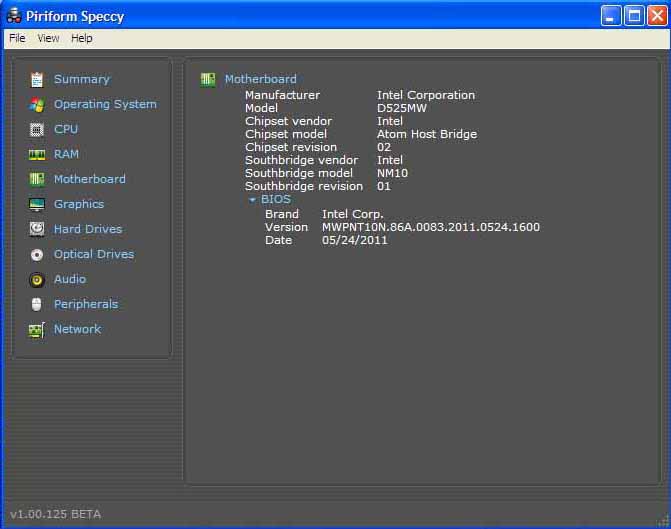This screenshot has width=671, height=529.
Task: Click the RAM memory stick icon
Action: [37, 154]
